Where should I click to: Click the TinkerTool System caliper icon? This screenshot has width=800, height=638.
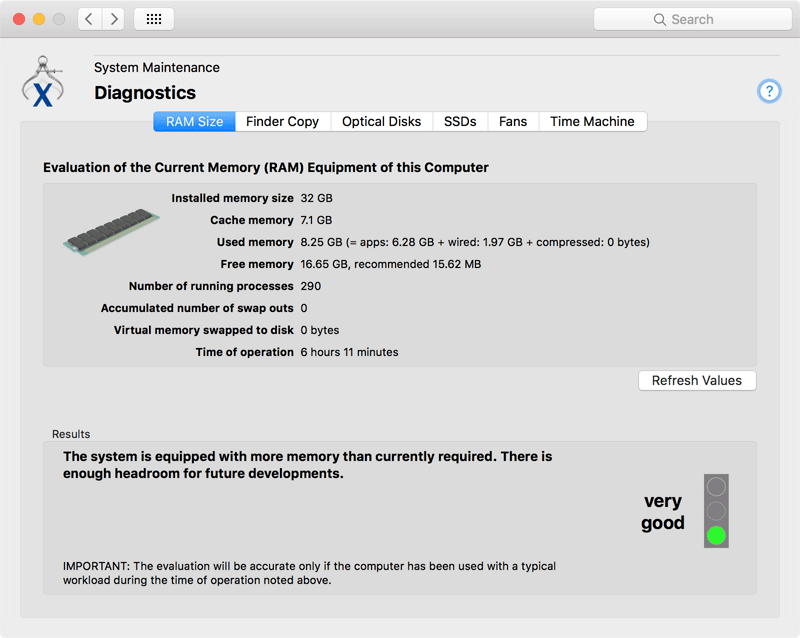pyautogui.click(x=42, y=82)
